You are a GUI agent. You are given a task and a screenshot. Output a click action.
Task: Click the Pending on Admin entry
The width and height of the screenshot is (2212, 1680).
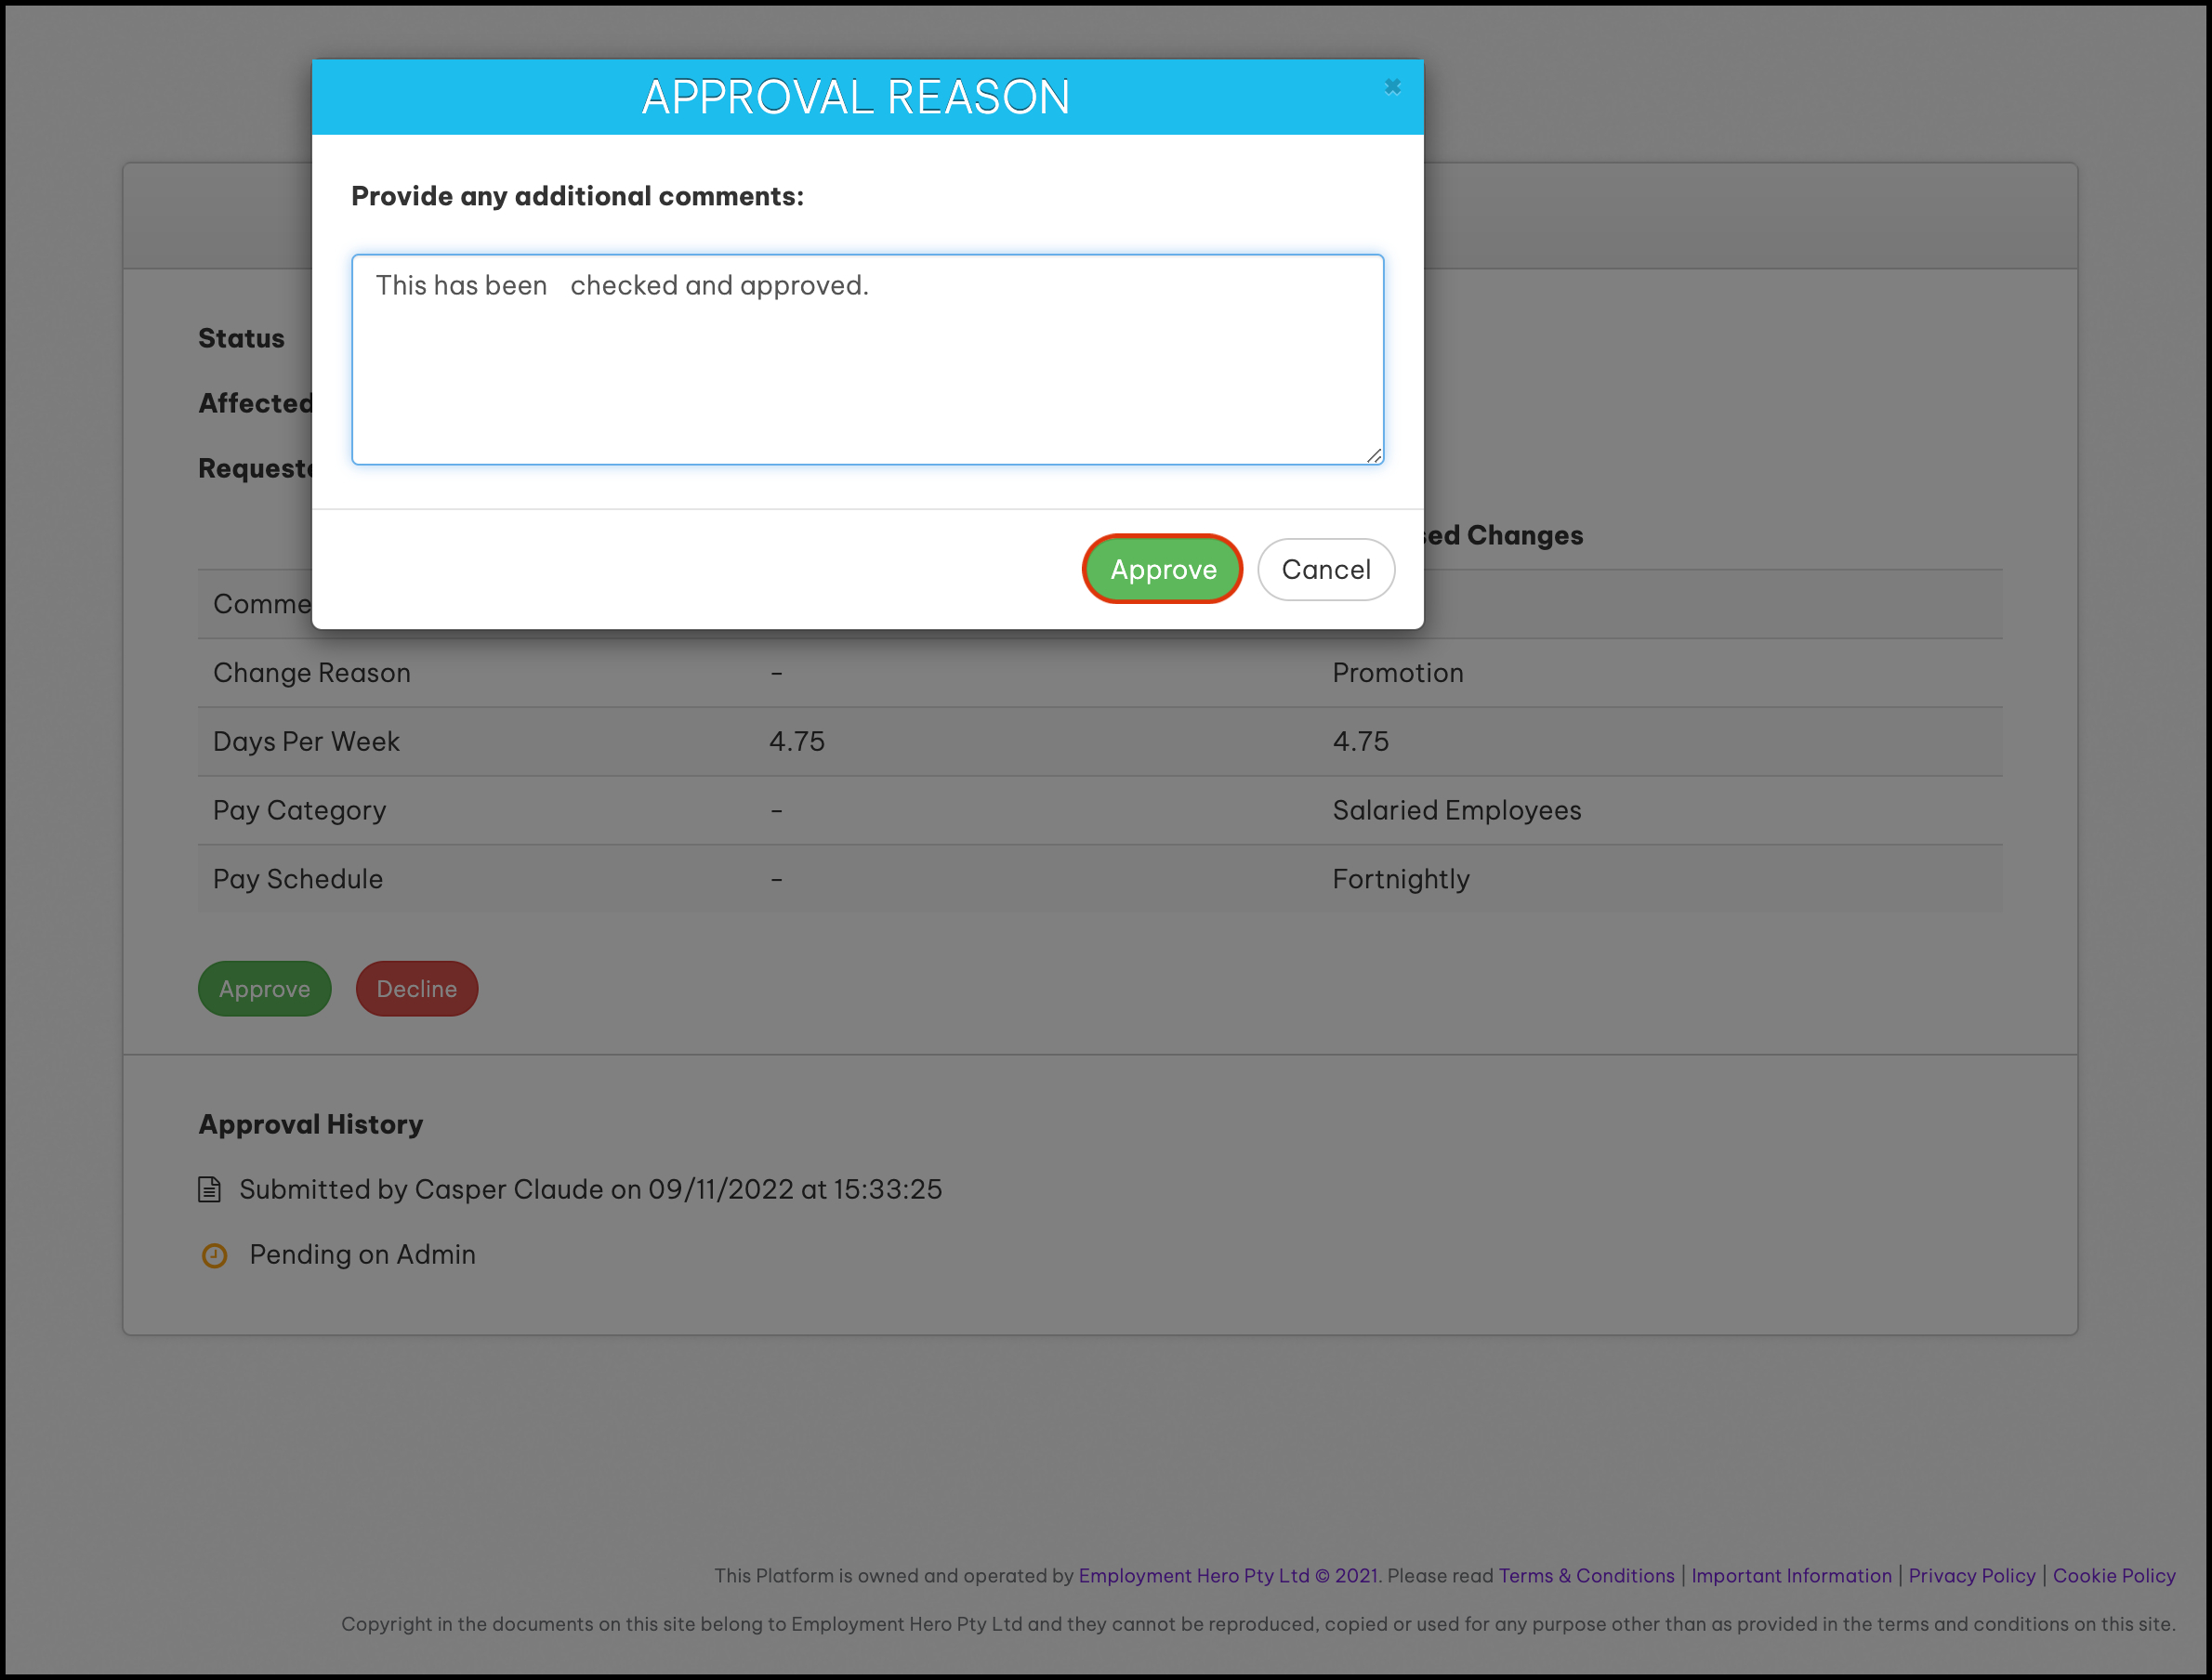[362, 1254]
